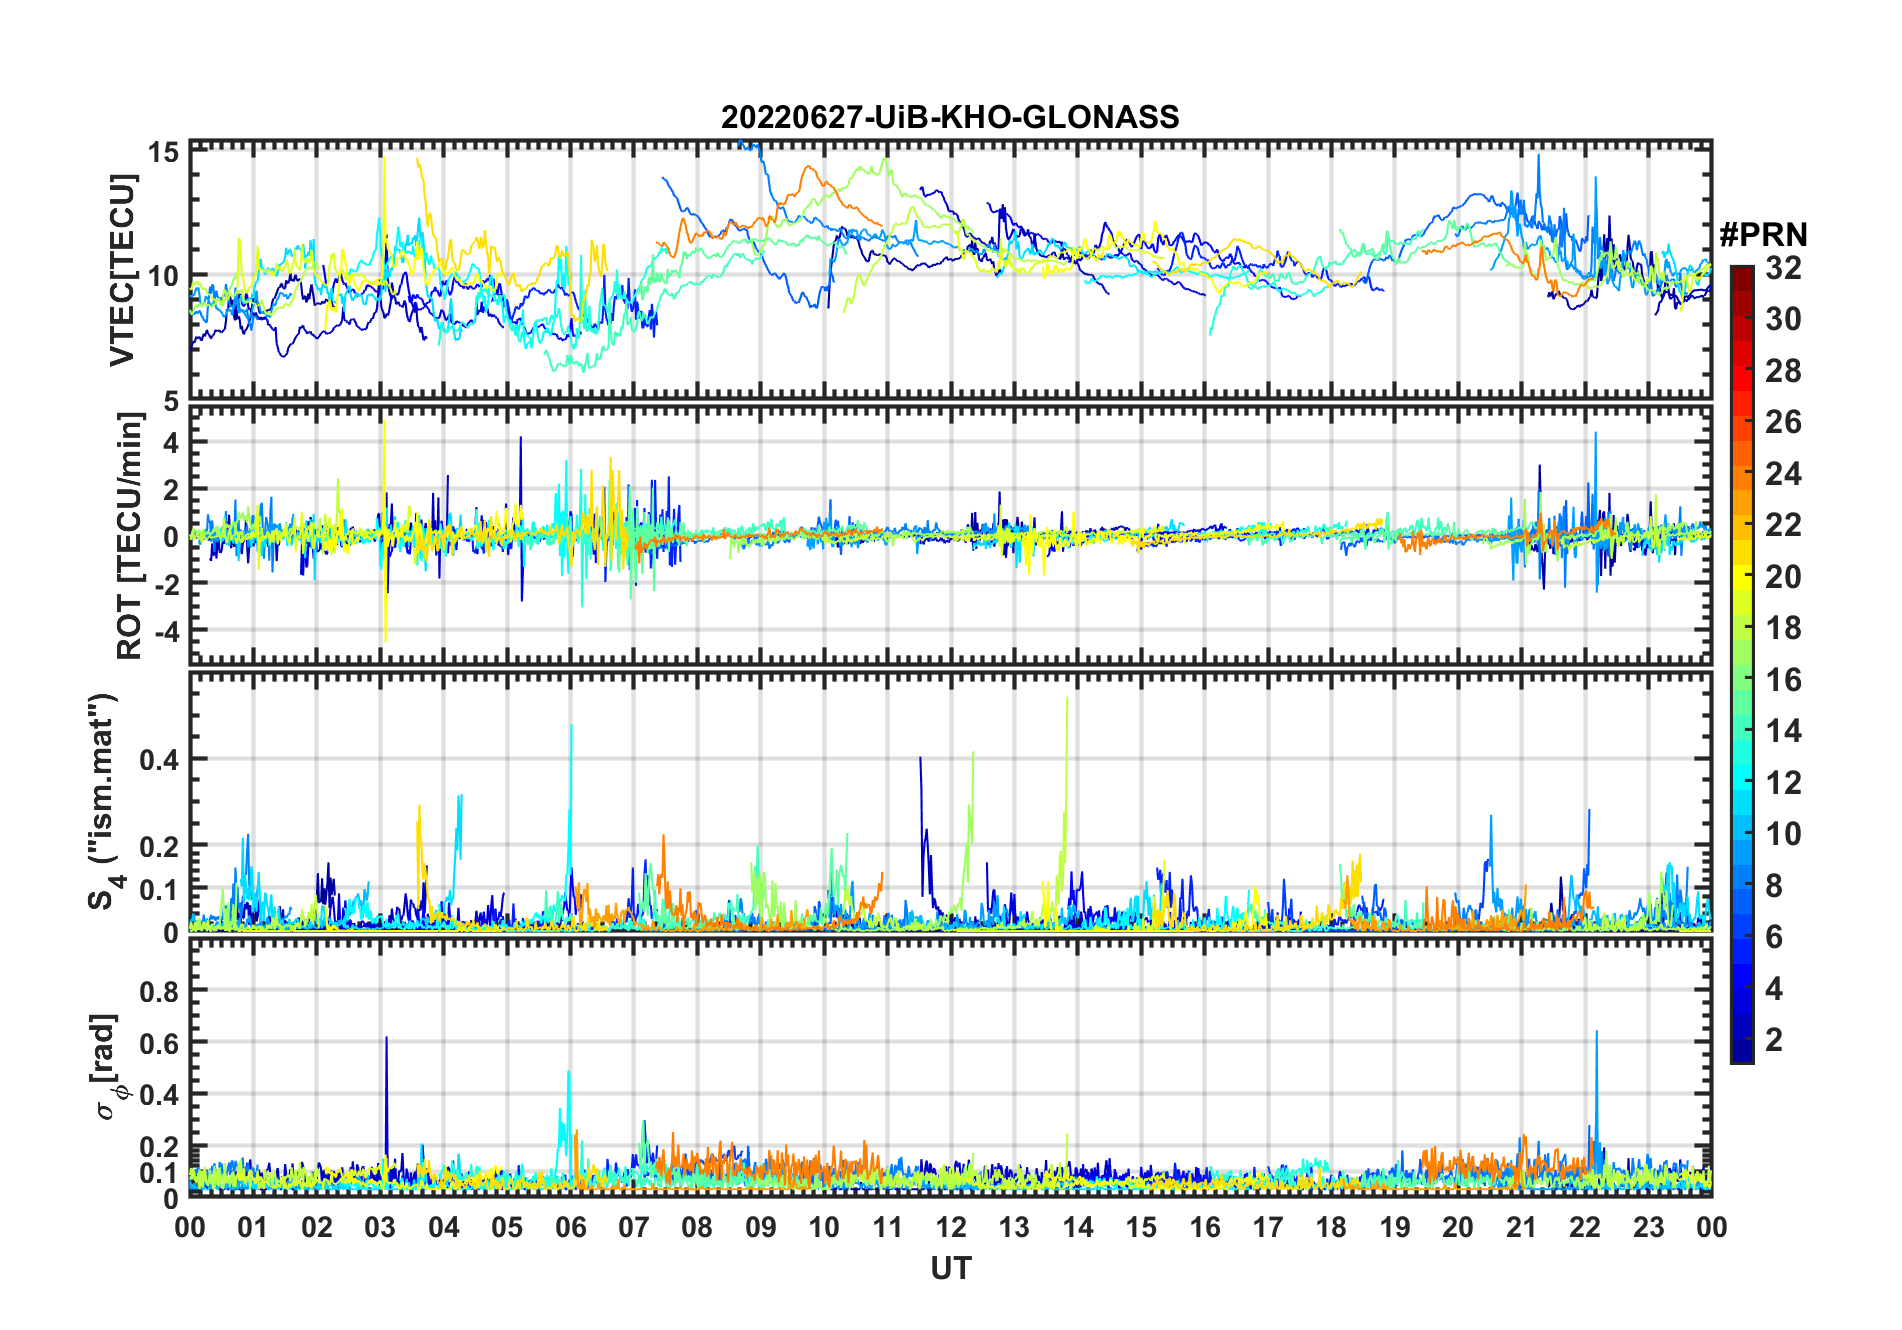This screenshot has height=1330, width=1902.
Task: Click colorbar tick label 28
Action: point(1783,371)
